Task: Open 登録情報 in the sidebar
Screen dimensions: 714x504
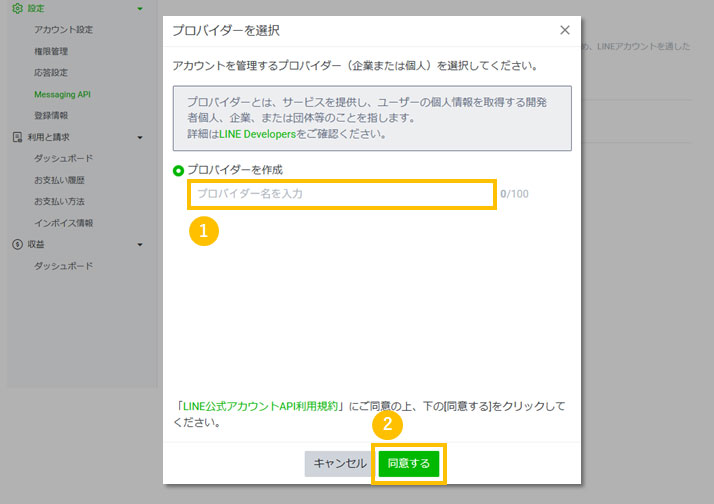Action: [x=51, y=115]
